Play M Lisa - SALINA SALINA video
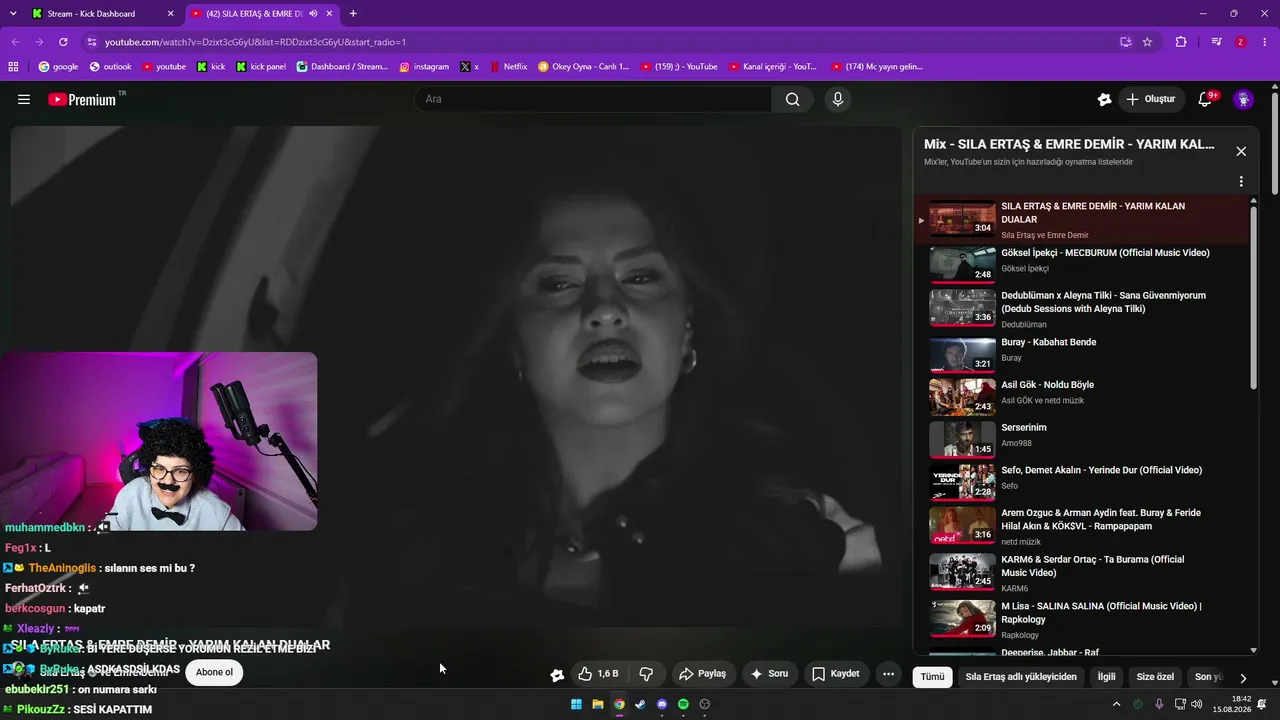The width and height of the screenshot is (1280, 720). pyautogui.click(x=1082, y=619)
